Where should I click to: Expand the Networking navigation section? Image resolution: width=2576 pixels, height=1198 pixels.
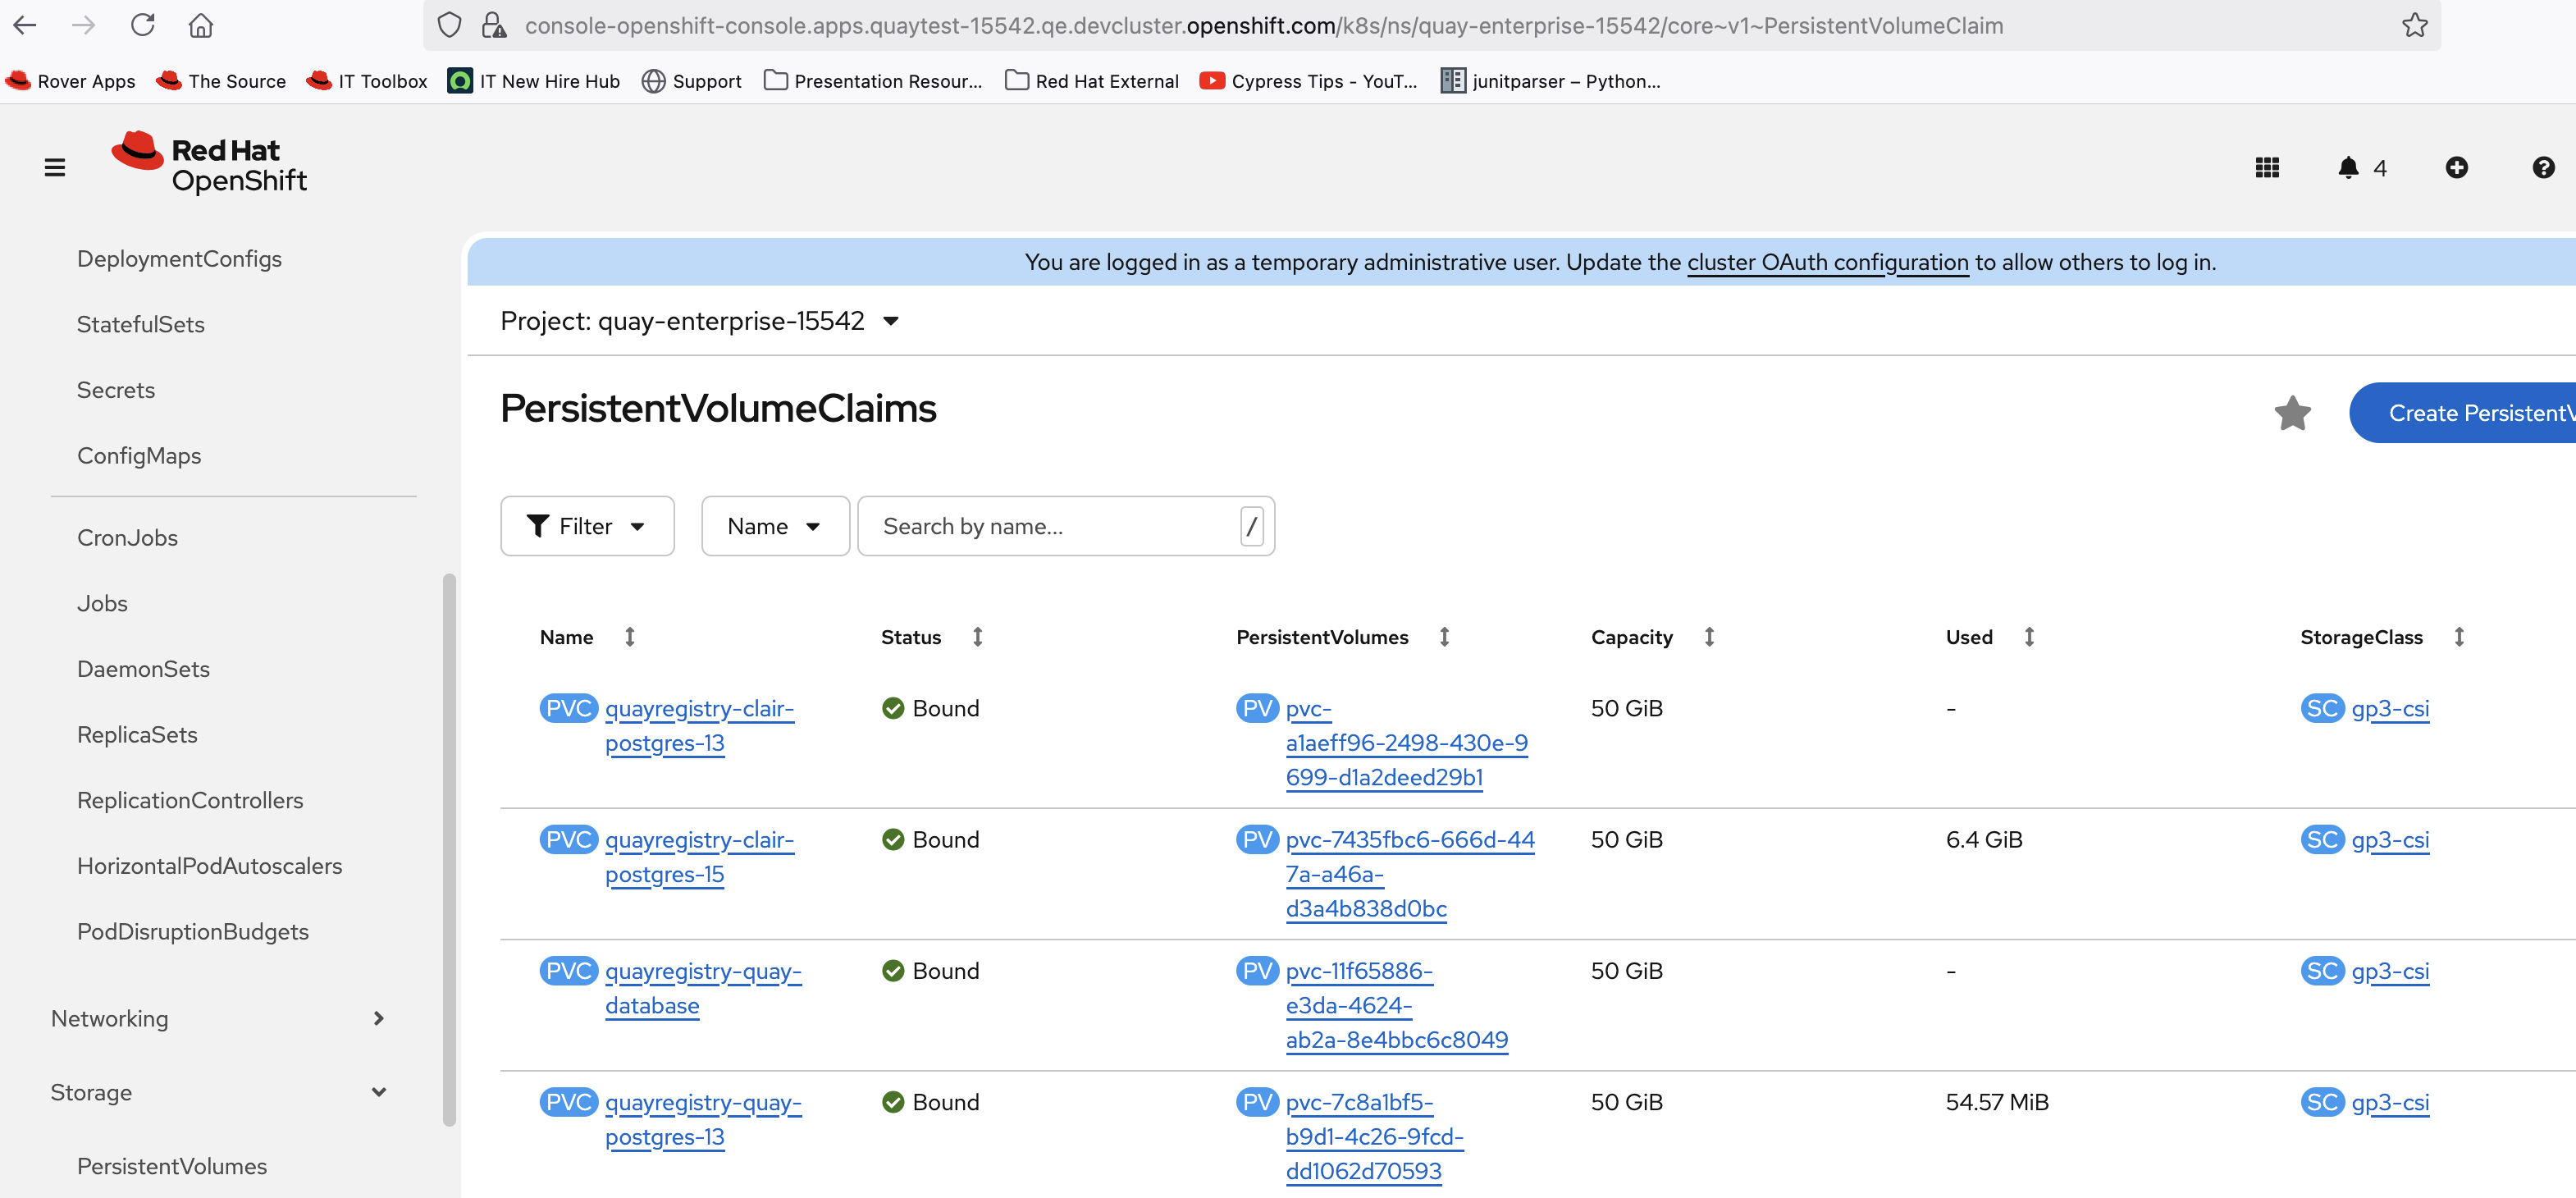click(x=217, y=1018)
